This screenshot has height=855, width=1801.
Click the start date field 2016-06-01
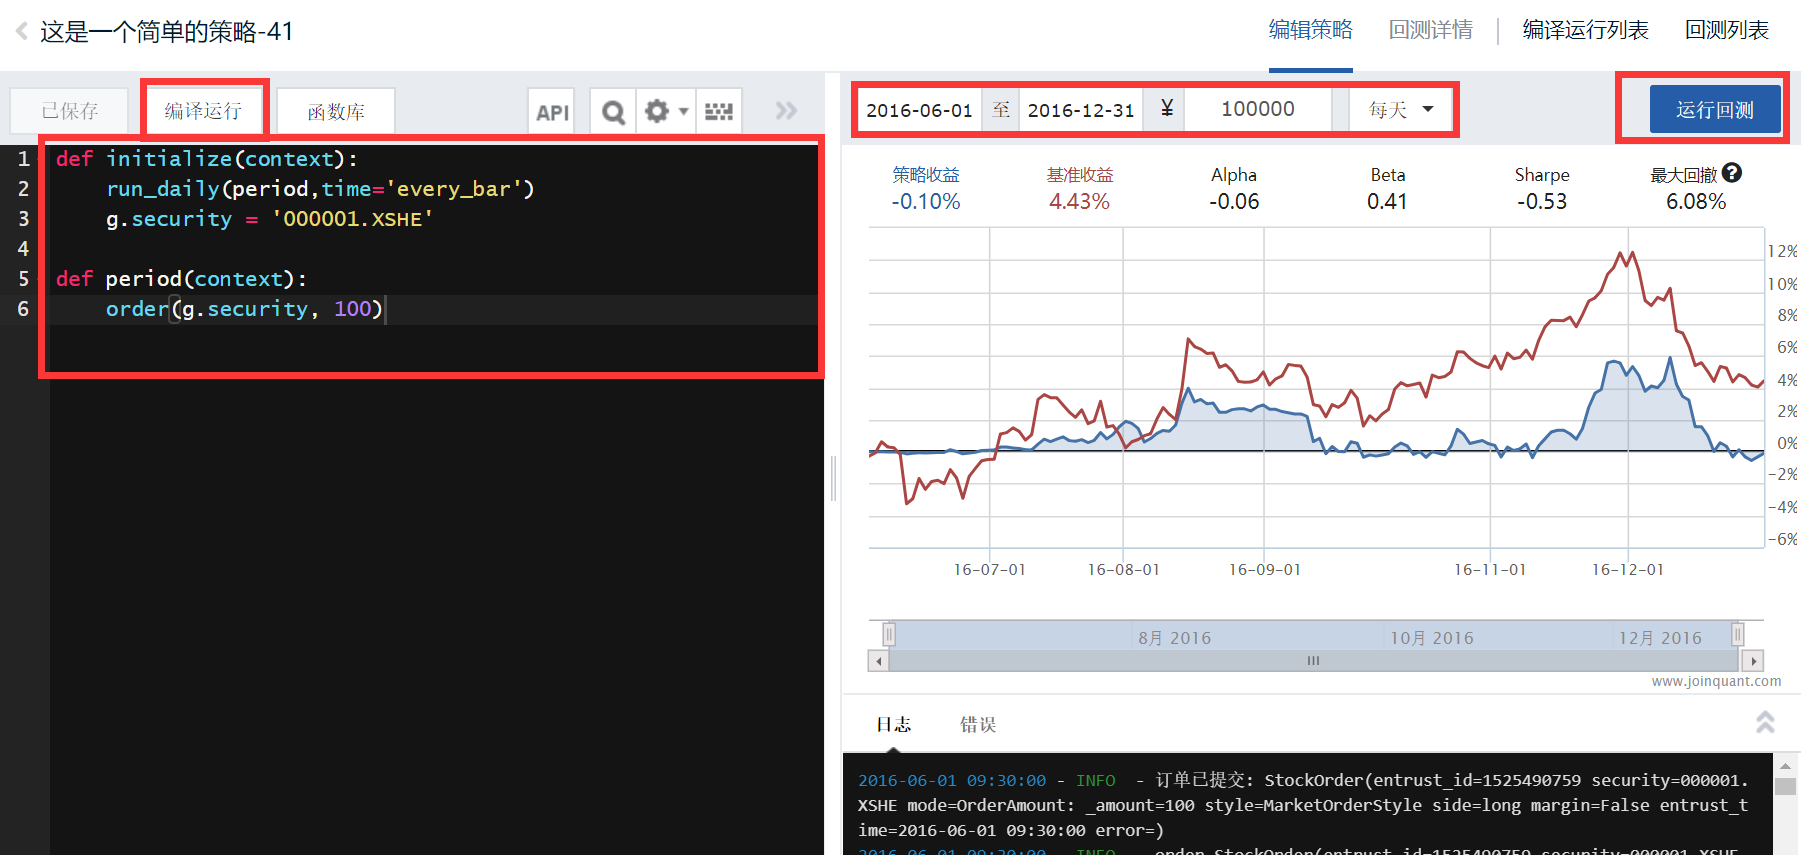[x=919, y=110]
